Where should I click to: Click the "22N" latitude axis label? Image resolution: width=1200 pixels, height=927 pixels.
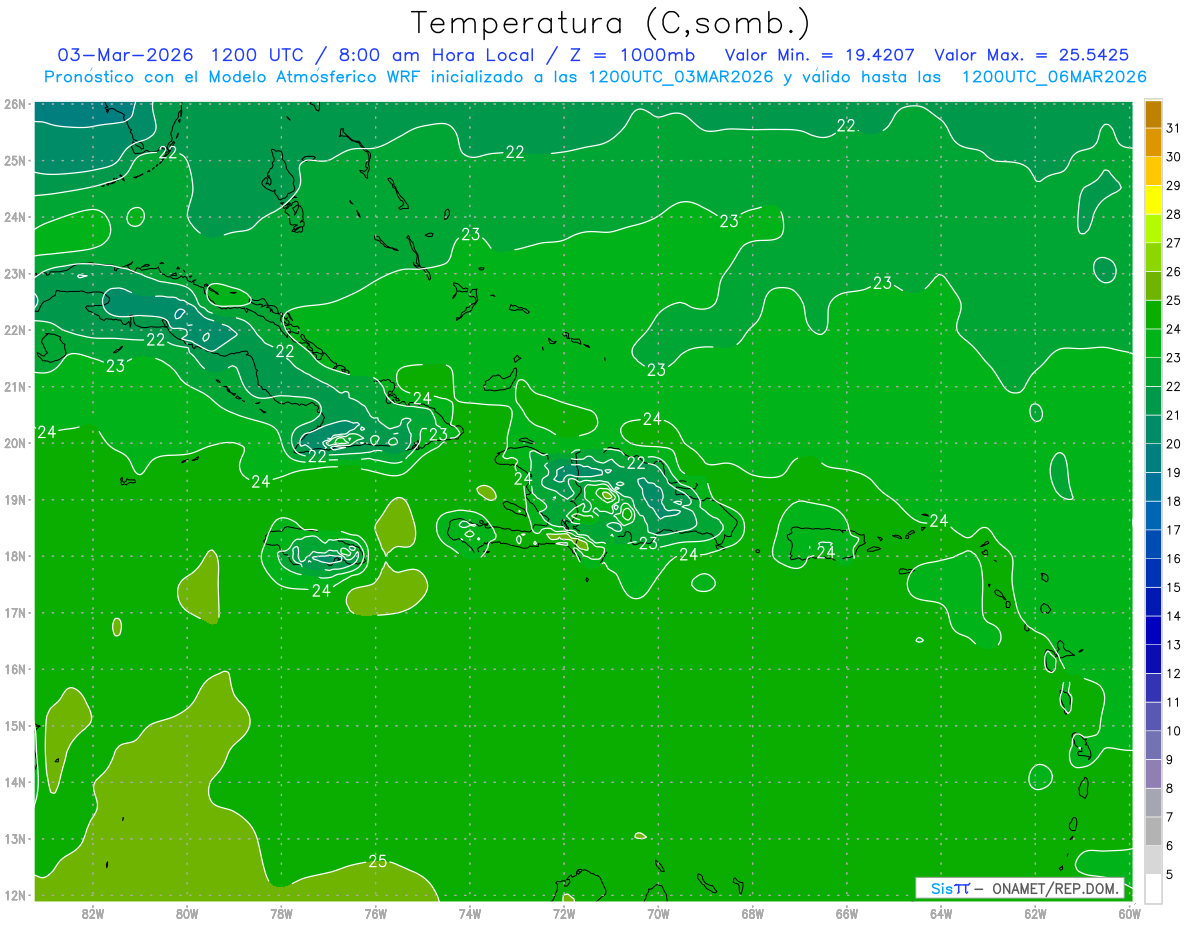15,330
